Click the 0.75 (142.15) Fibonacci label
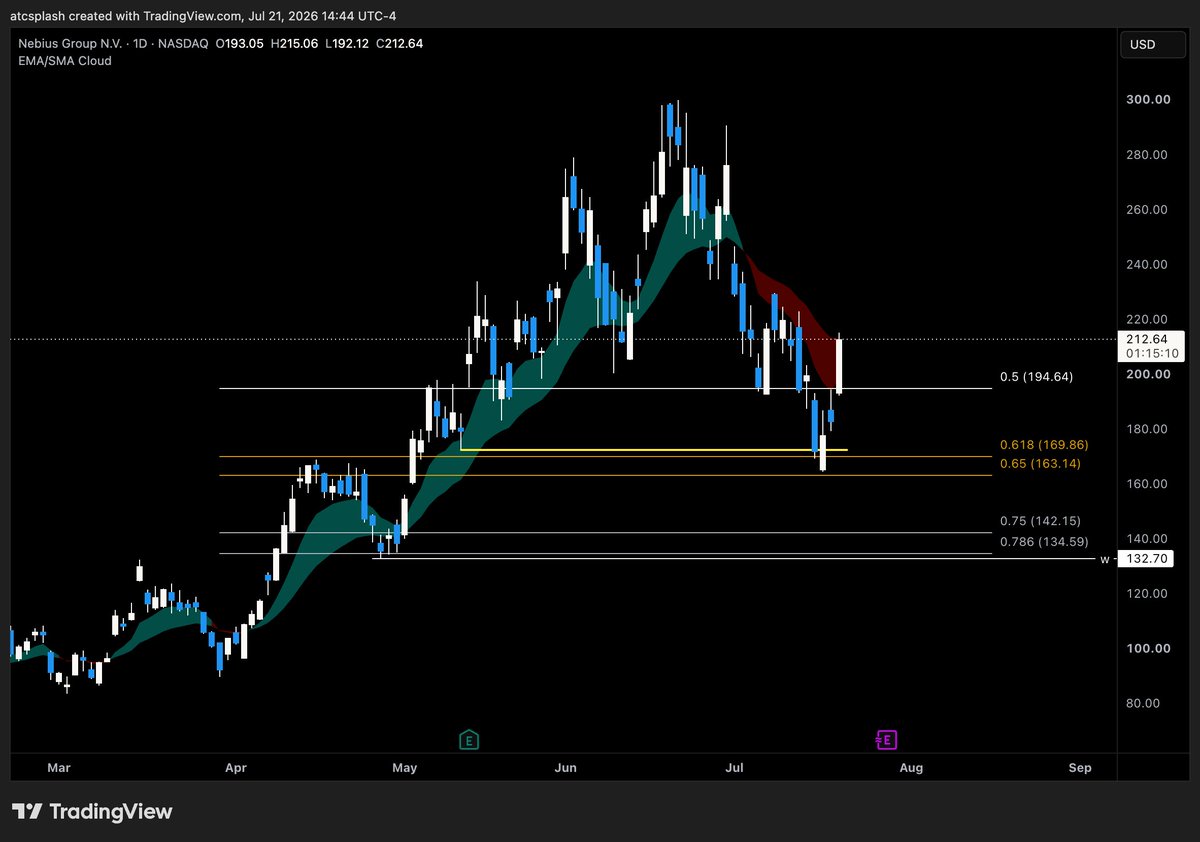Viewport: 1200px width, 842px height. click(1040, 521)
